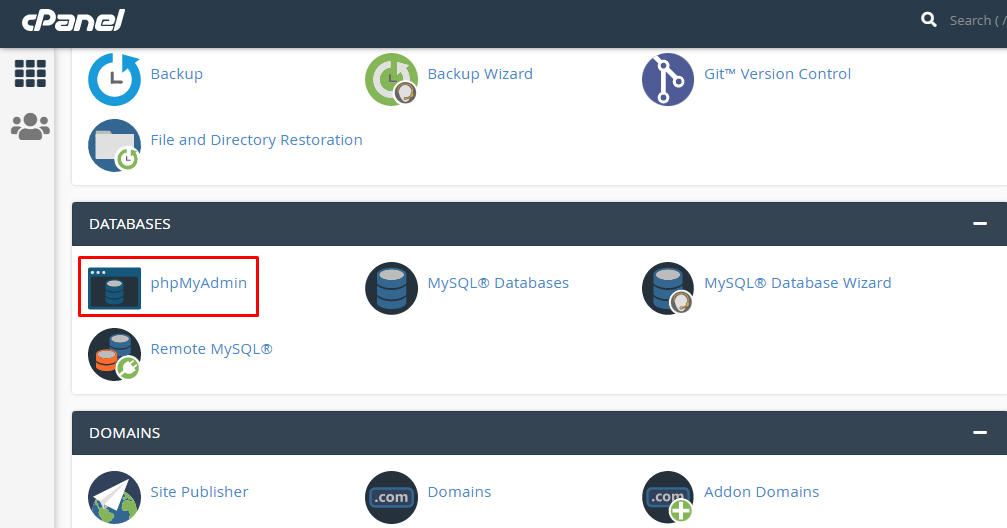Viewport: 1007px width, 528px height.
Task: Open the home grid icon in sidebar
Action: (30, 73)
